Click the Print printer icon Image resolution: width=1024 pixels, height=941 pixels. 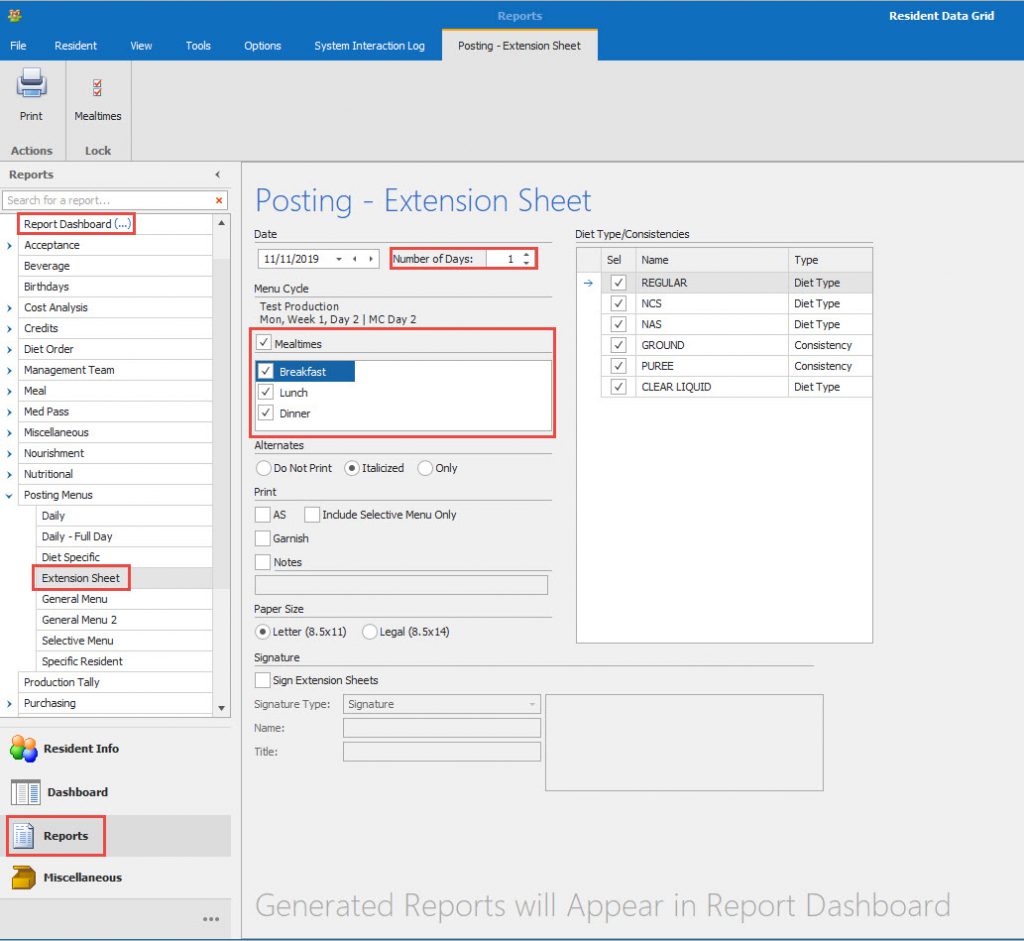pyautogui.click(x=31, y=85)
